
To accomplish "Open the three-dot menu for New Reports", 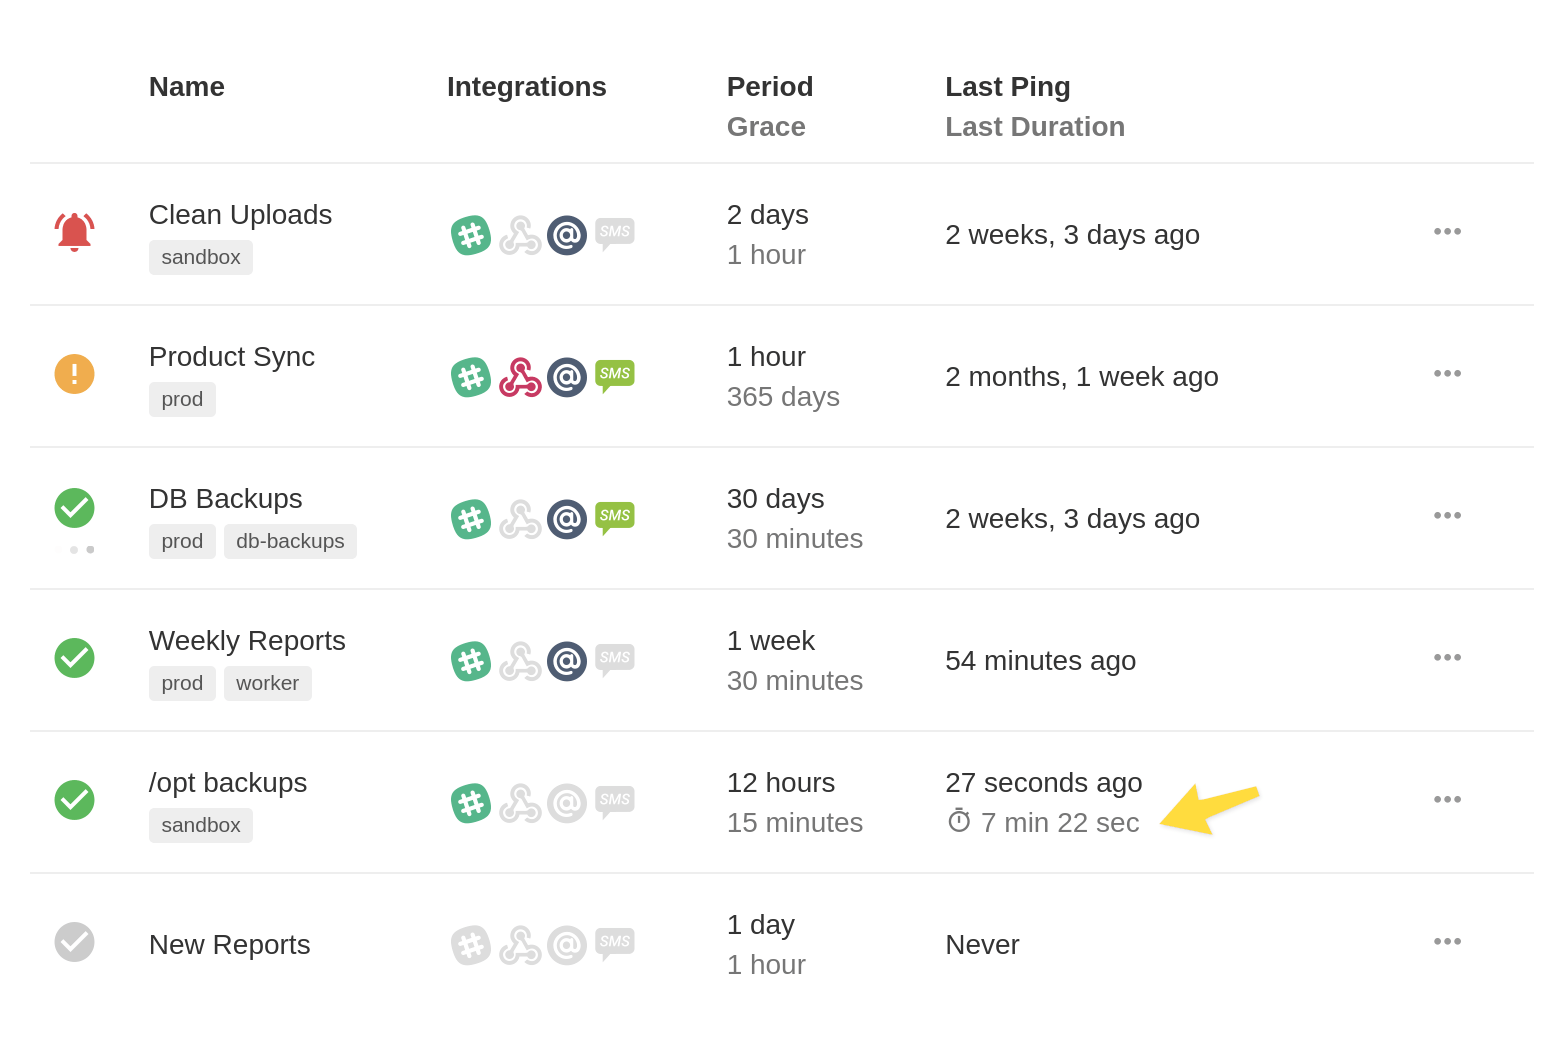I will coord(1447,941).
